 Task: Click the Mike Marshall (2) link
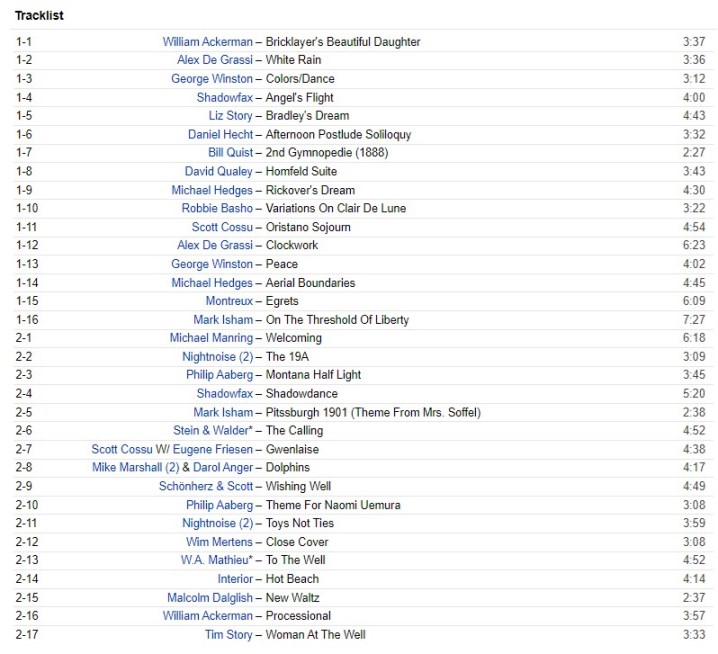[x=135, y=467]
